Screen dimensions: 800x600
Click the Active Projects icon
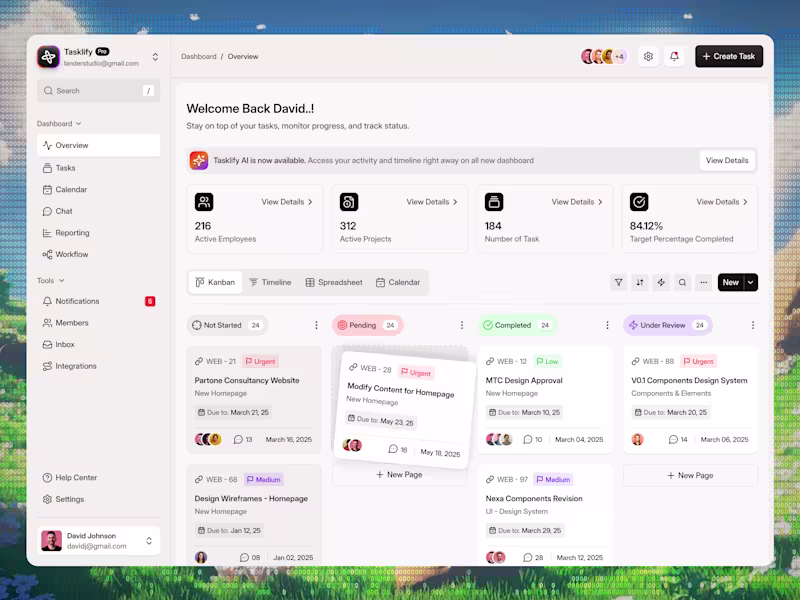[x=349, y=202]
